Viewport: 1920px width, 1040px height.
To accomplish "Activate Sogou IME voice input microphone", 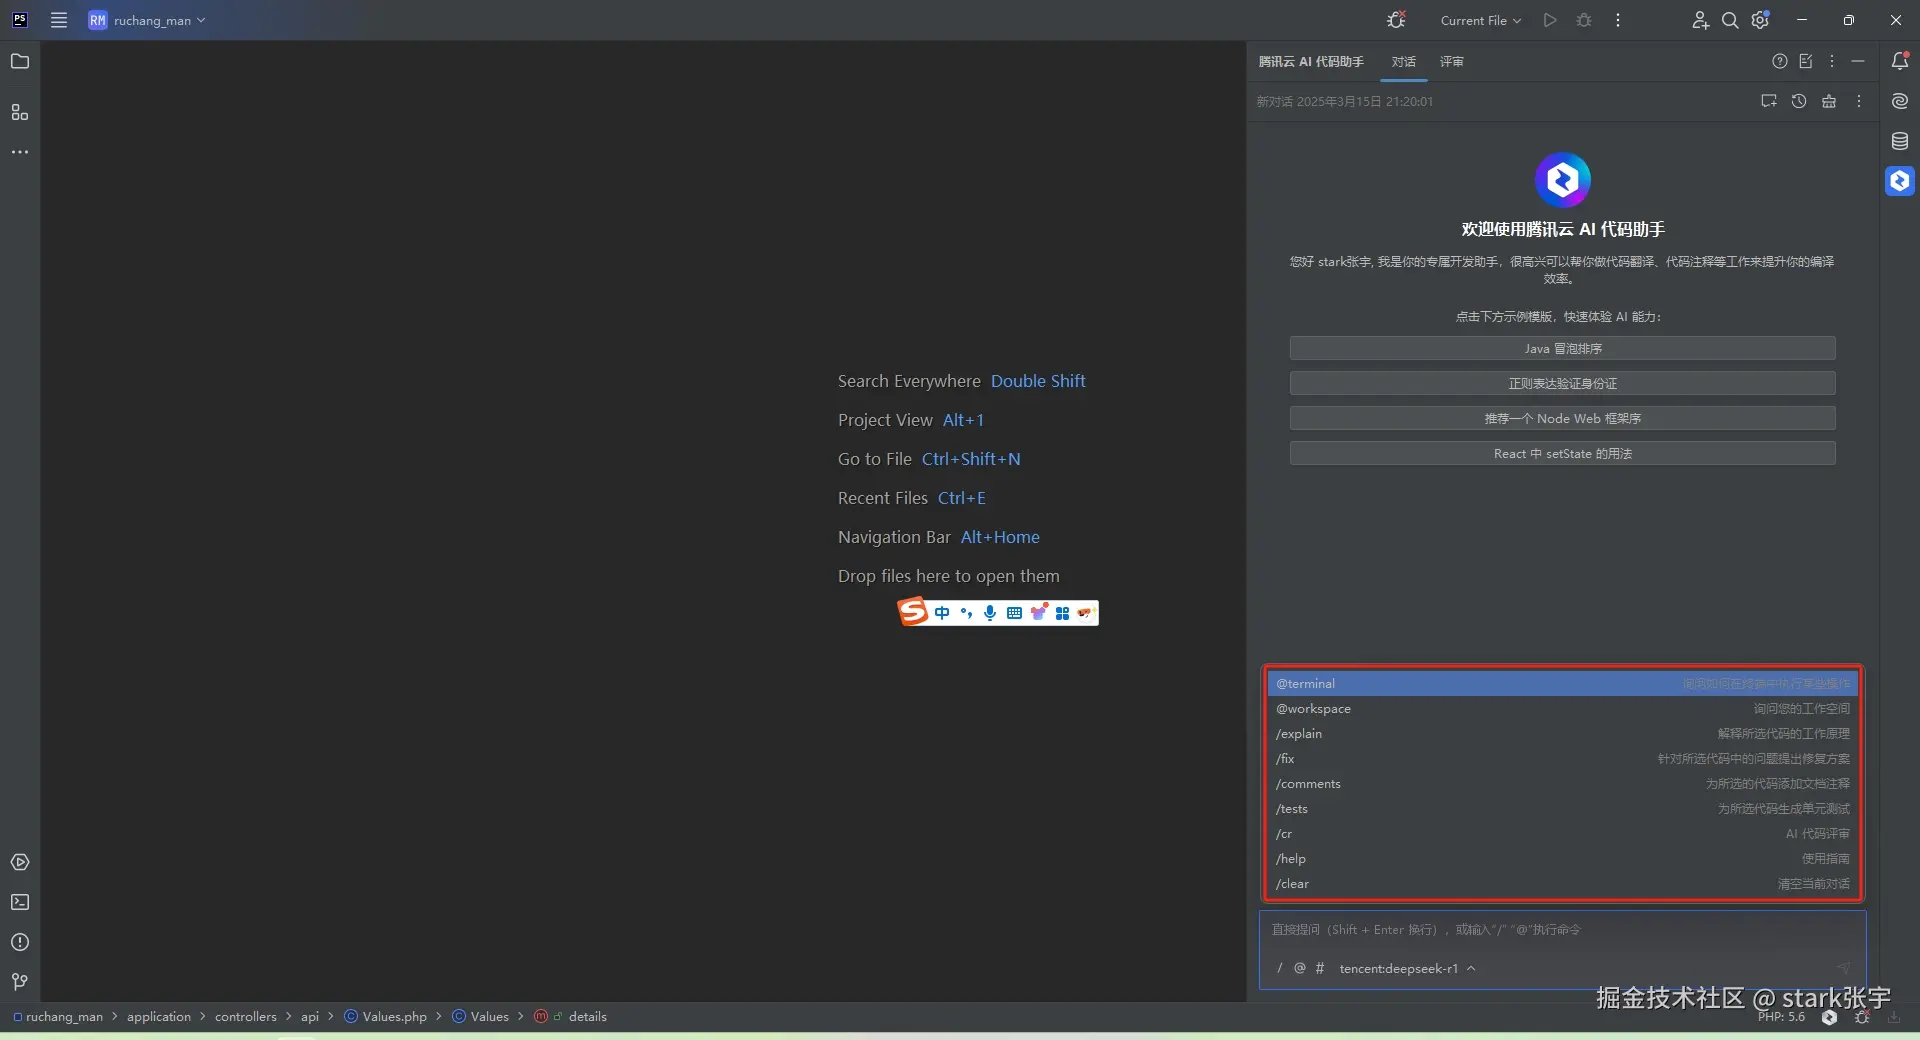I will [x=990, y=613].
